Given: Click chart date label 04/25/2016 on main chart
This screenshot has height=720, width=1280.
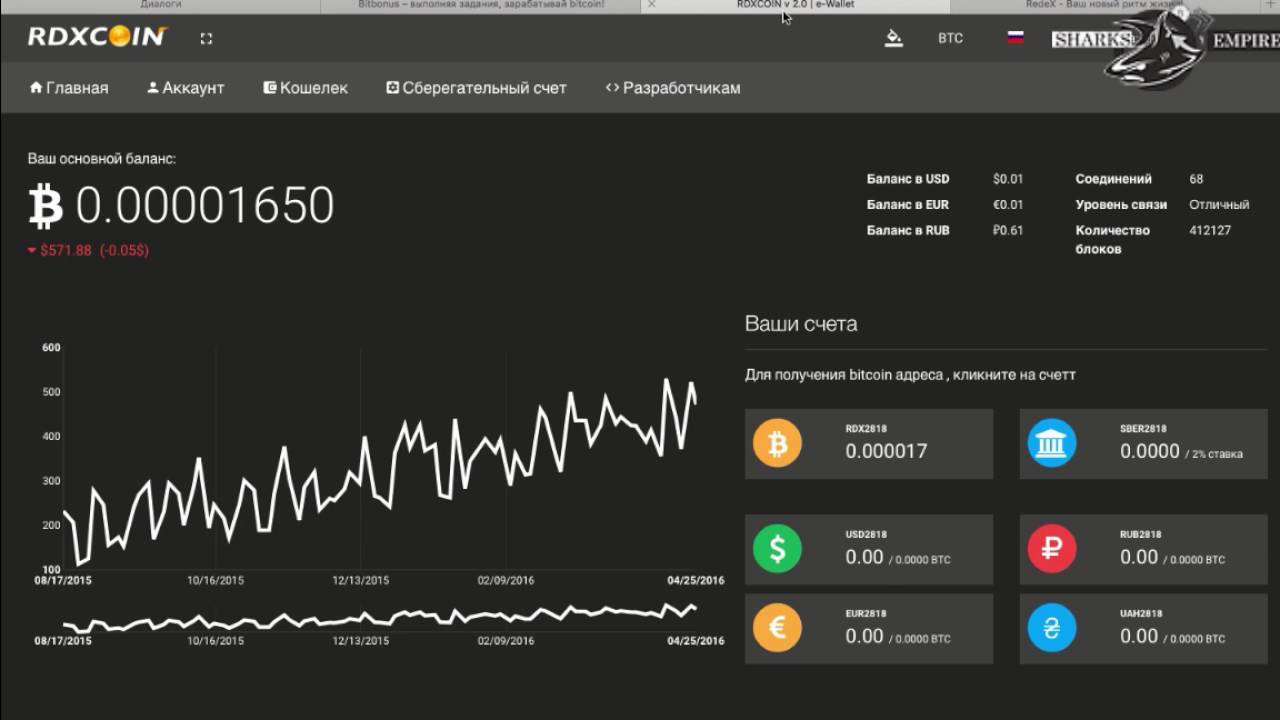Looking at the screenshot, I should click(696, 580).
